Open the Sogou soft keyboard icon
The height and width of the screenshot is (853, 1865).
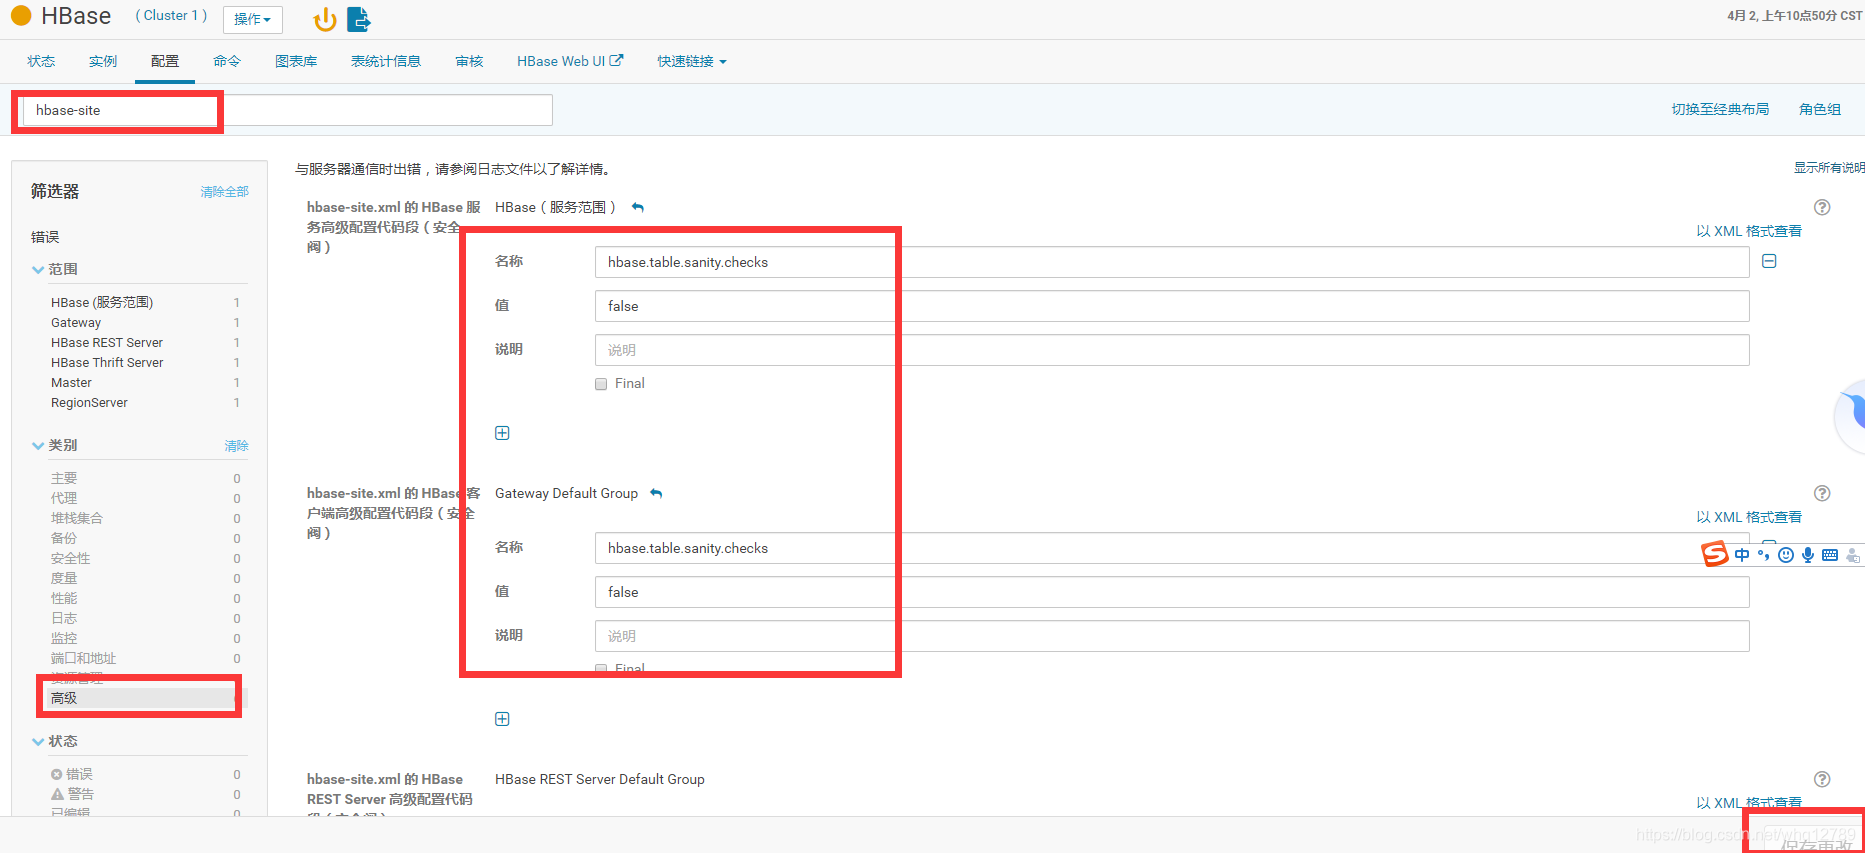pyautogui.click(x=1830, y=555)
